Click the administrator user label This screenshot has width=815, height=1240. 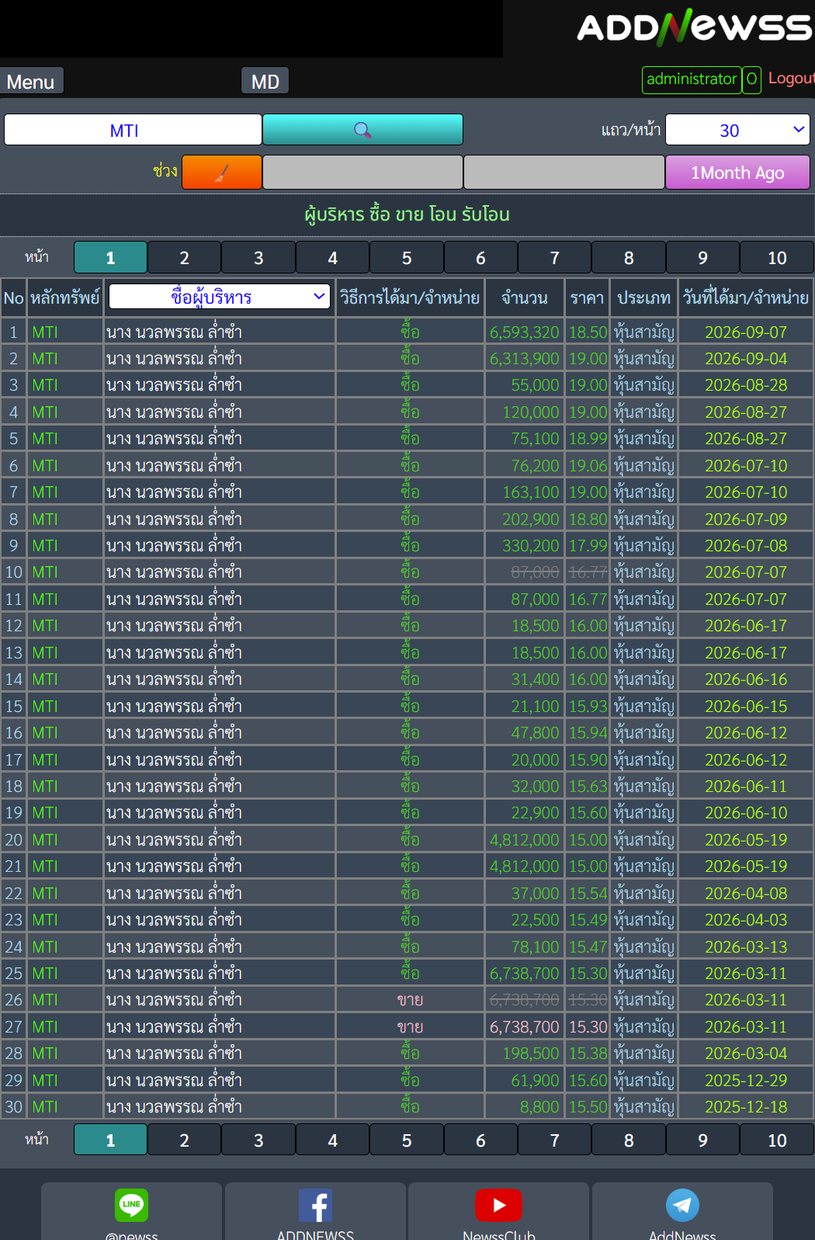pos(692,79)
